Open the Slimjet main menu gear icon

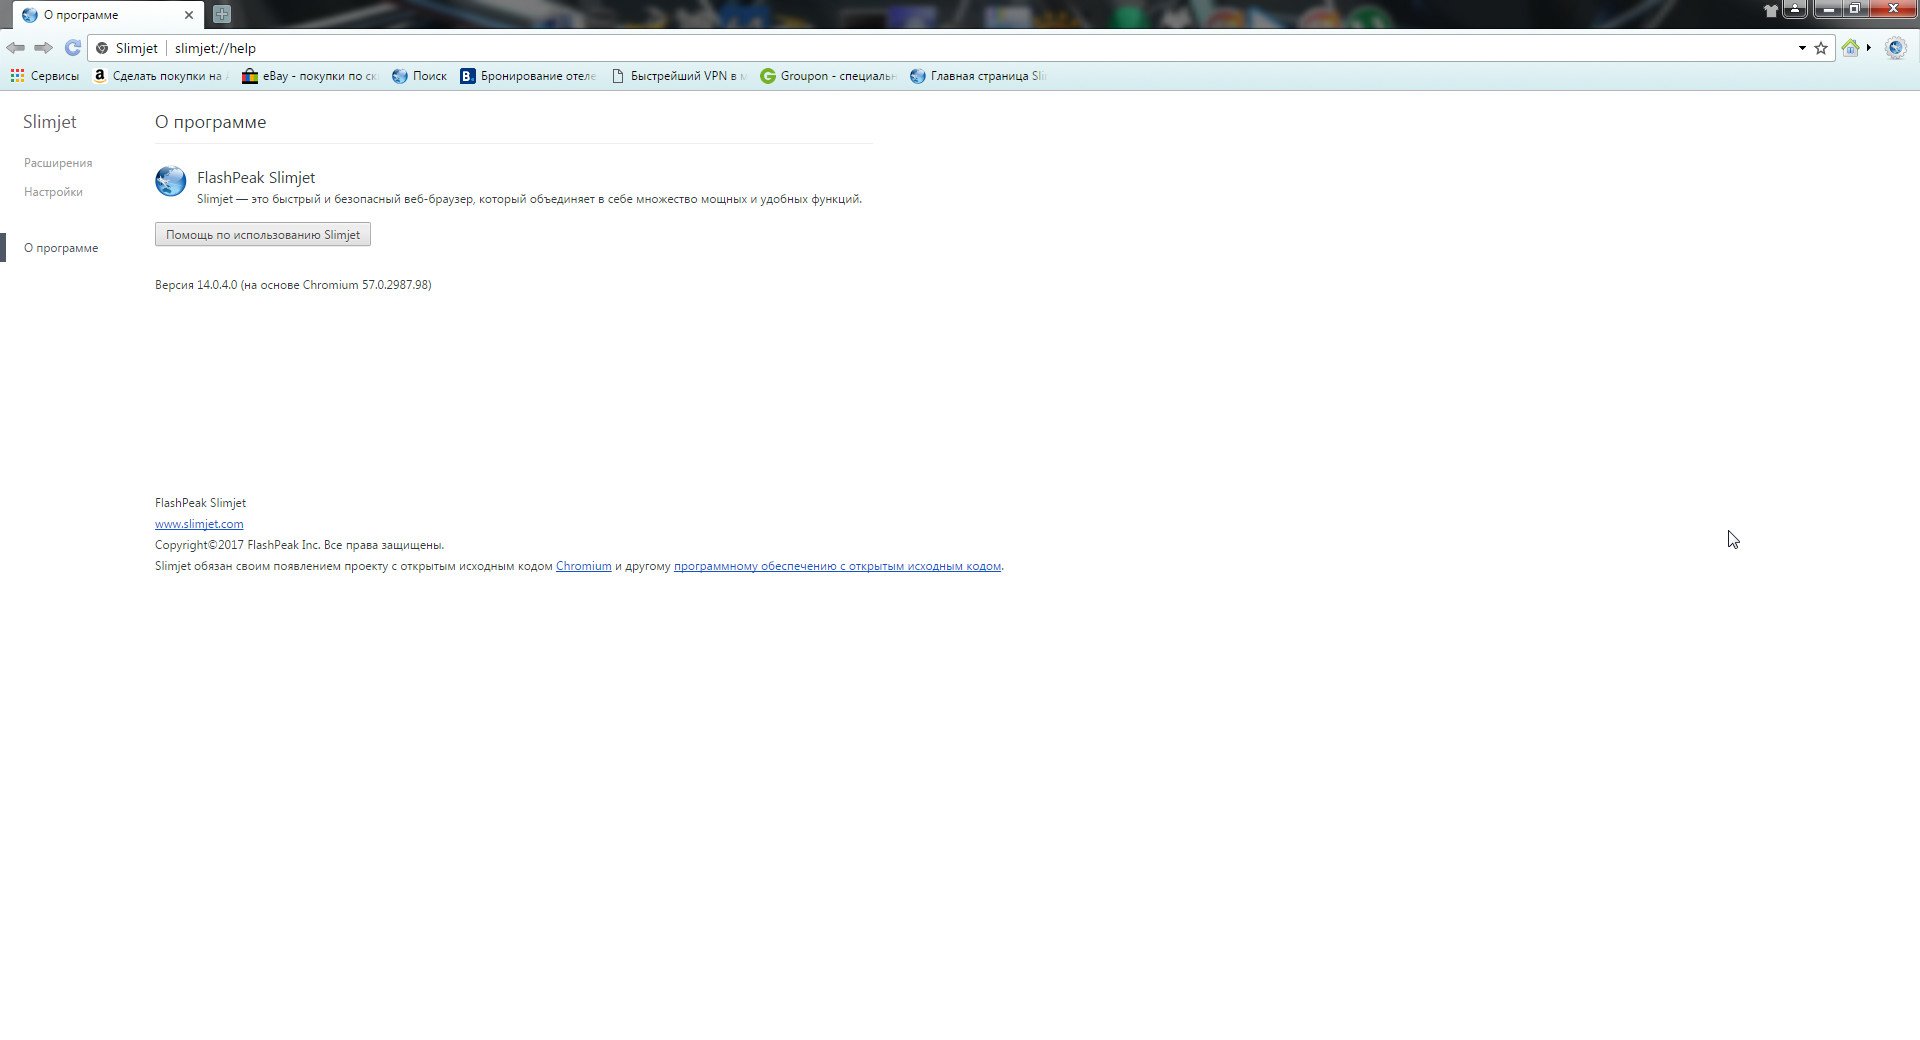1895,48
